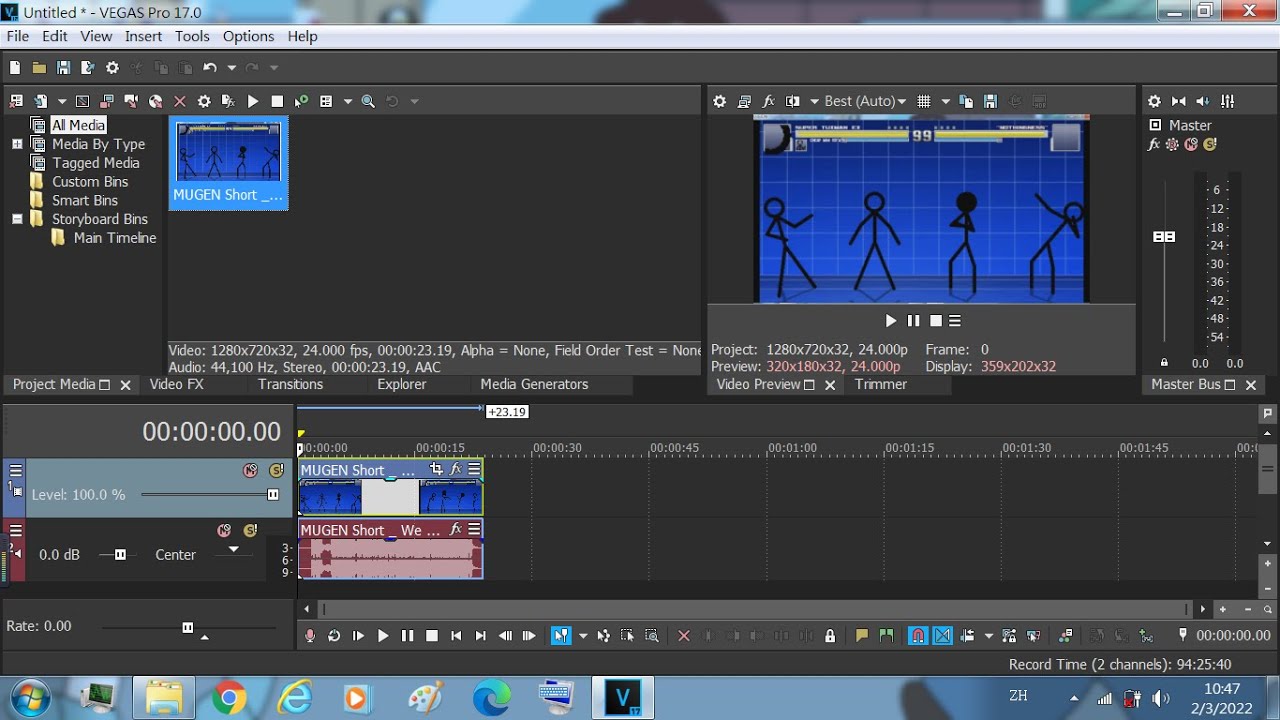
Task: Click Record button in transport bar
Action: [x=310, y=635]
